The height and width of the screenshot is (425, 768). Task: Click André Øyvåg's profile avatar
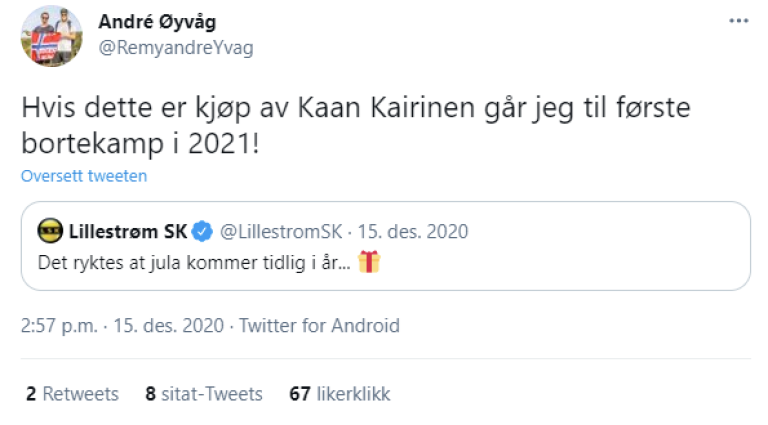(x=52, y=36)
